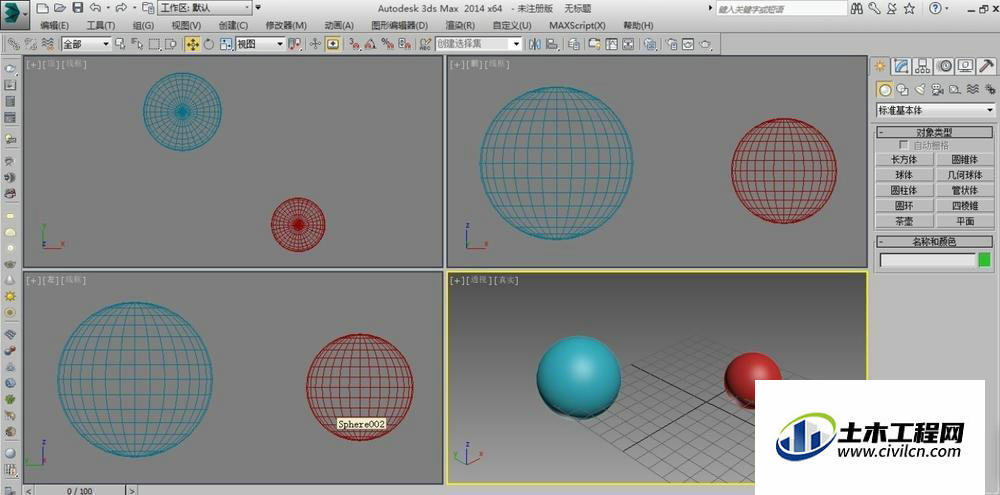Click the 圆柱体 cylinder button
Viewport: 1000px width, 495px height.
(904, 190)
